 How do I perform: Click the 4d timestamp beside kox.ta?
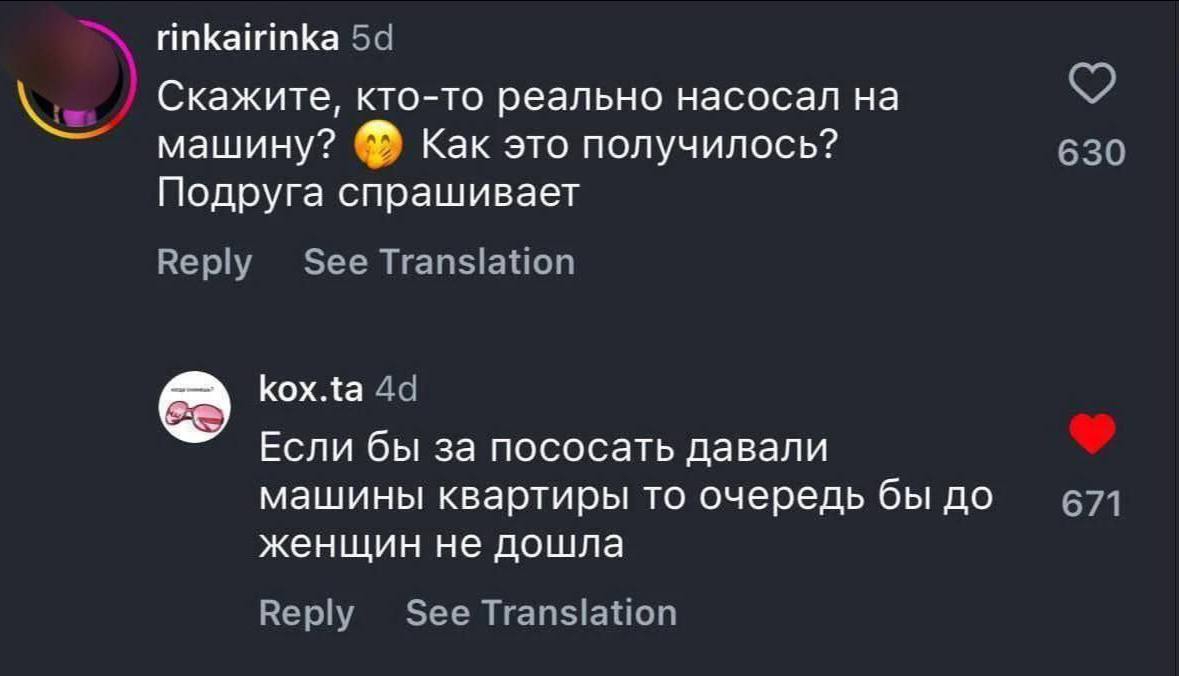point(394,391)
